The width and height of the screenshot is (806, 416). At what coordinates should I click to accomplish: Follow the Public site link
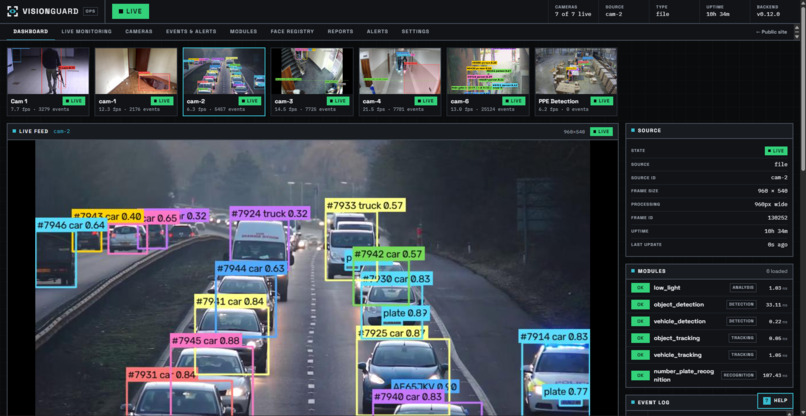[x=771, y=32]
